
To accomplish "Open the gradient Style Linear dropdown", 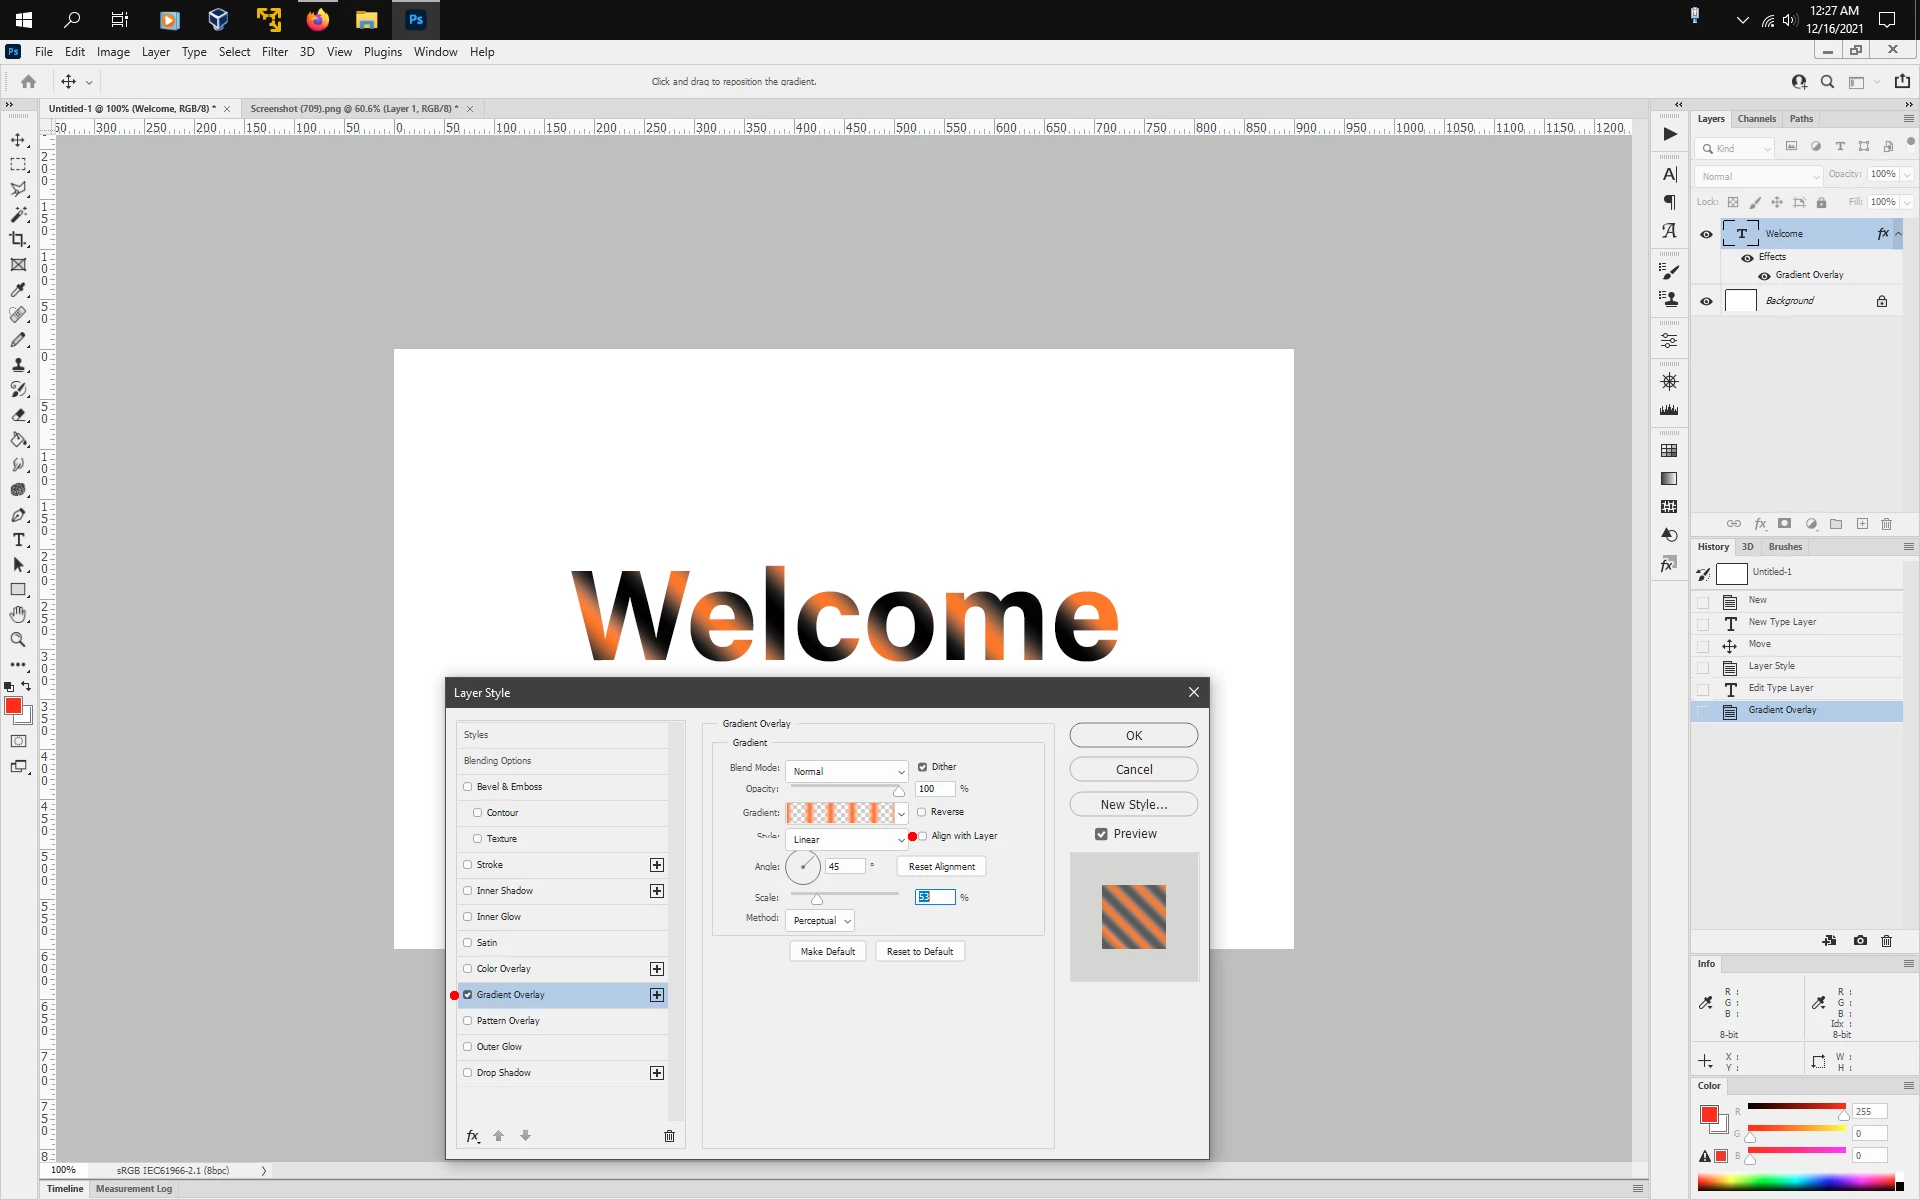I will [847, 840].
